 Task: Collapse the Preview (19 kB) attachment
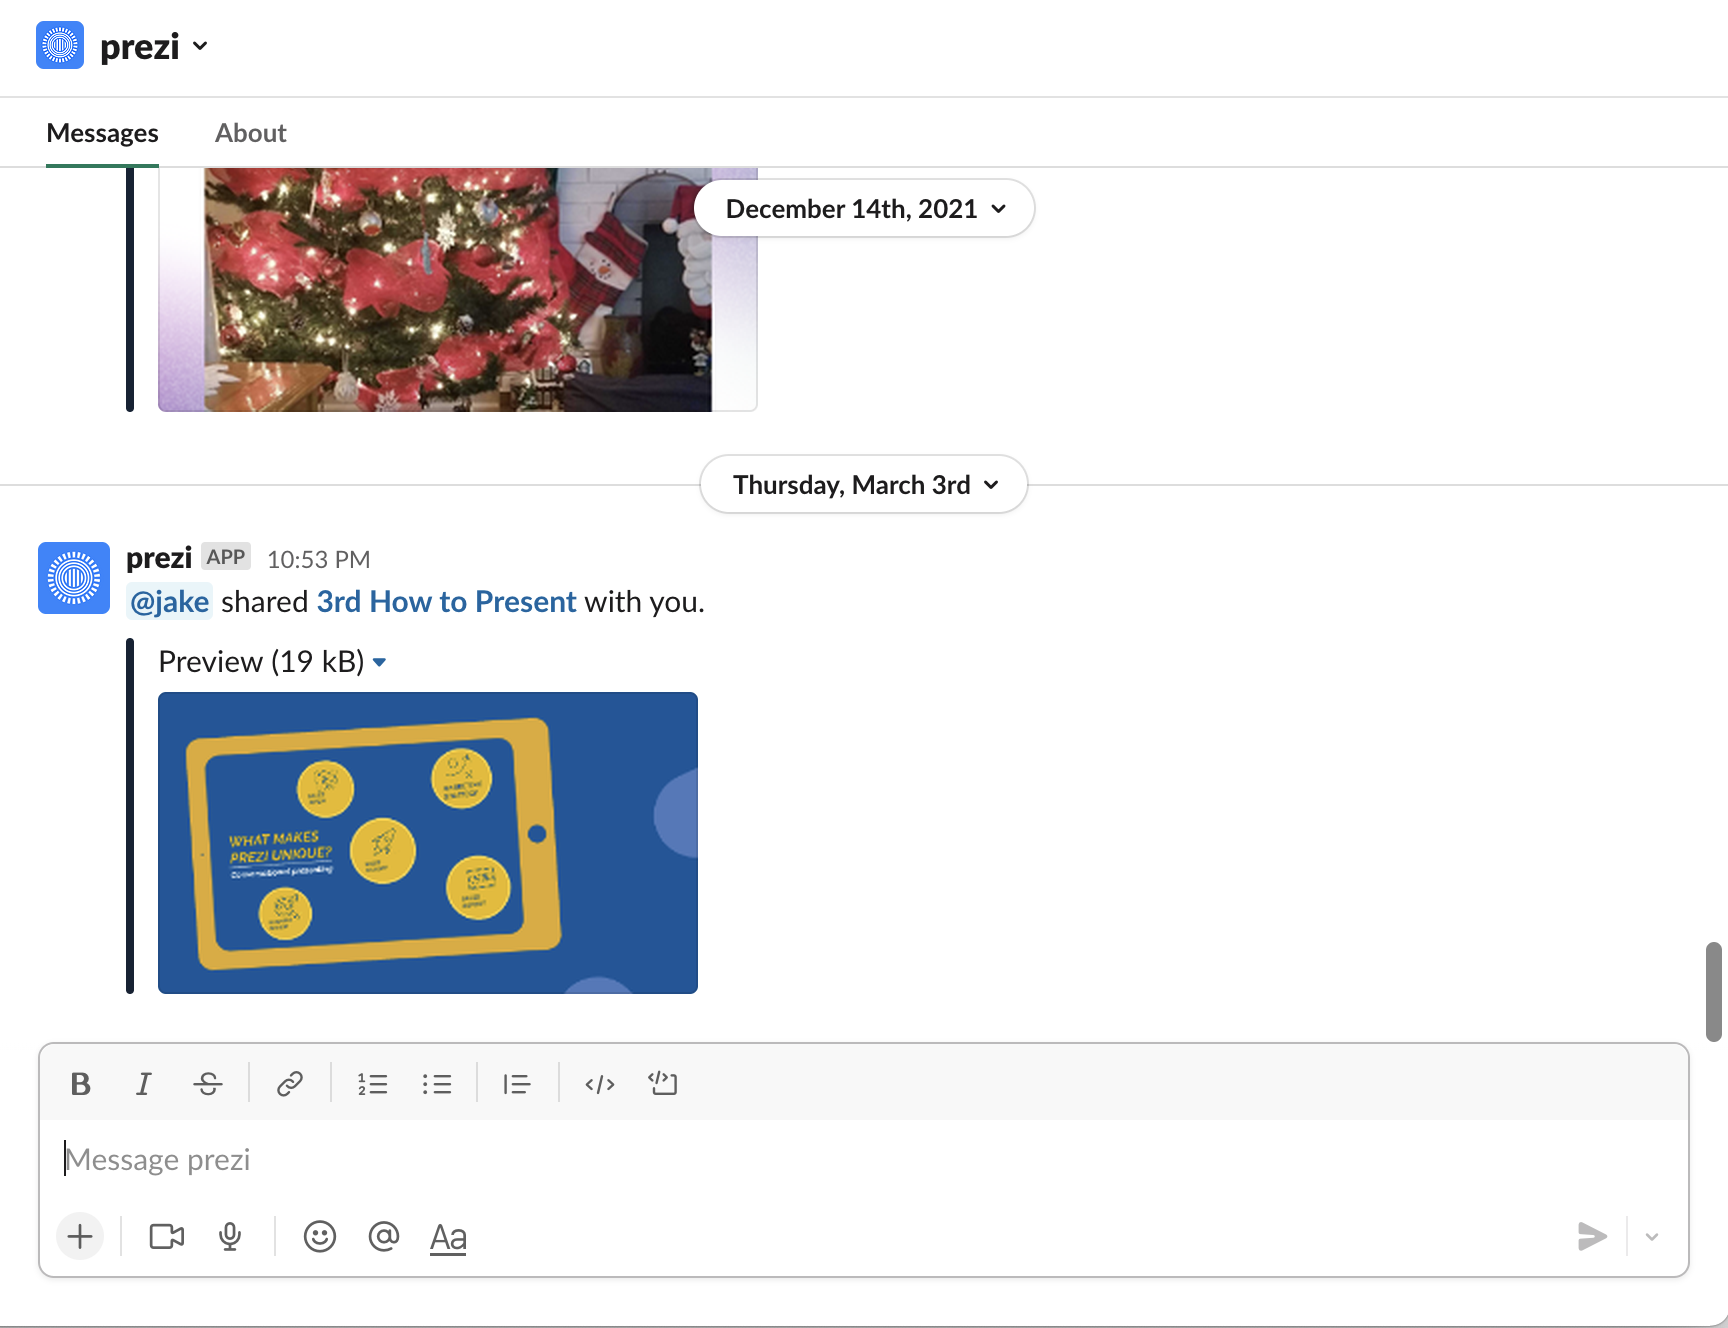[x=379, y=662]
